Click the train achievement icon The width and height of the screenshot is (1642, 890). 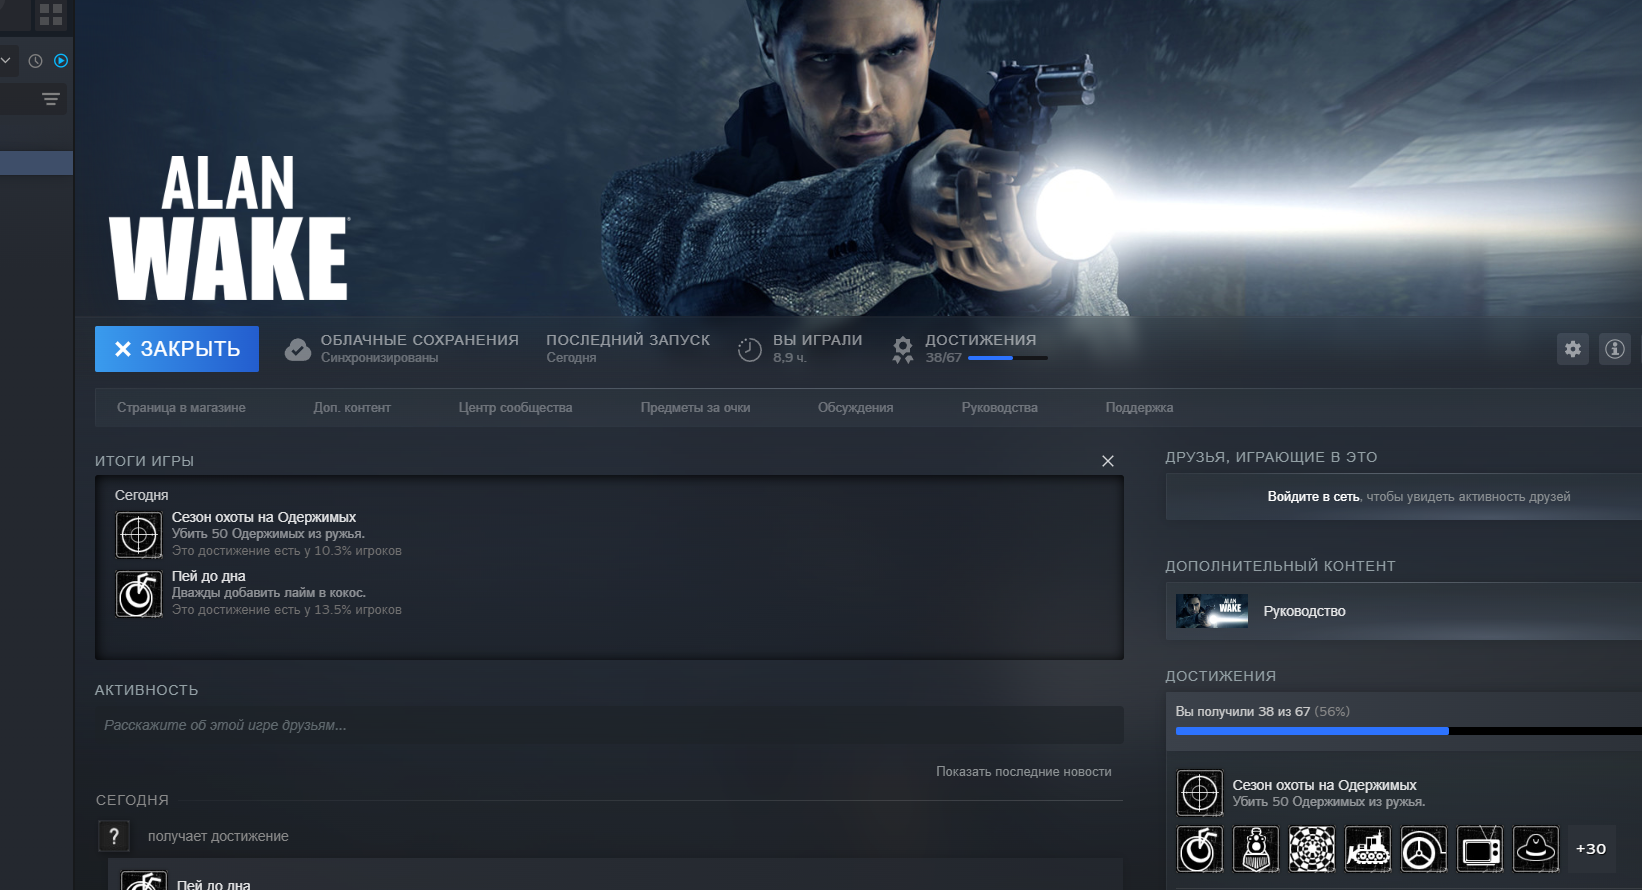(x=1256, y=849)
